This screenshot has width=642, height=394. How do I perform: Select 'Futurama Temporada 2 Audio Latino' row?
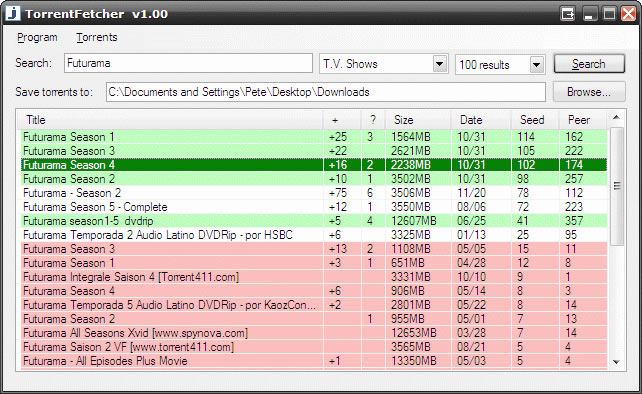pos(314,235)
